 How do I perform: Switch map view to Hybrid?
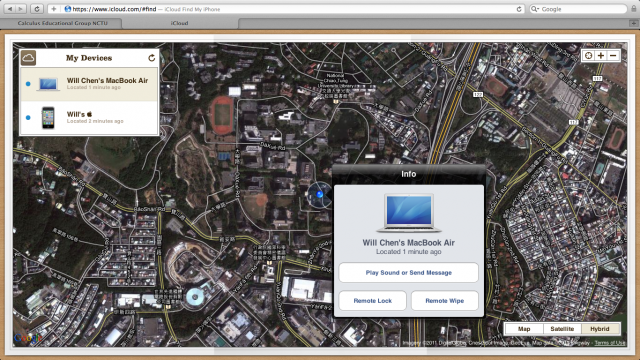pyautogui.click(x=600, y=329)
